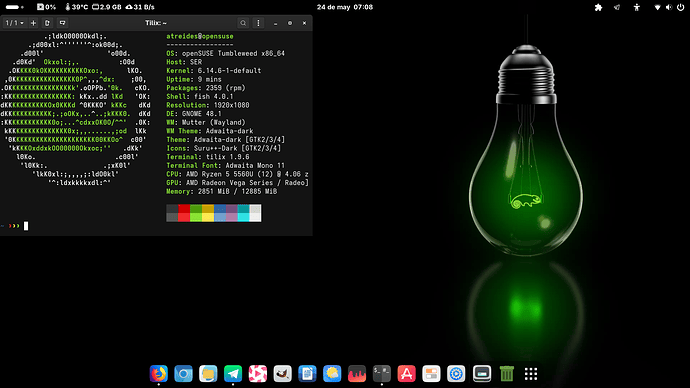Click the 'Kernel: 6.14.6-1-default' line
The width and height of the screenshot is (690, 388).
tap(213, 71)
